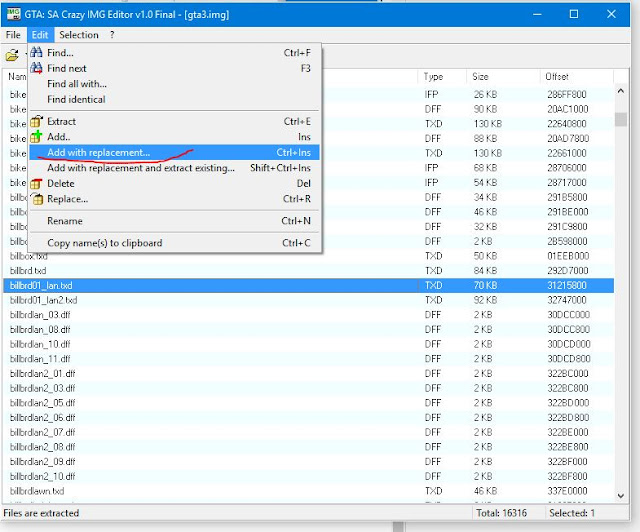
Task: Click the green plus icon beside Add..
Action: (36, 136)
